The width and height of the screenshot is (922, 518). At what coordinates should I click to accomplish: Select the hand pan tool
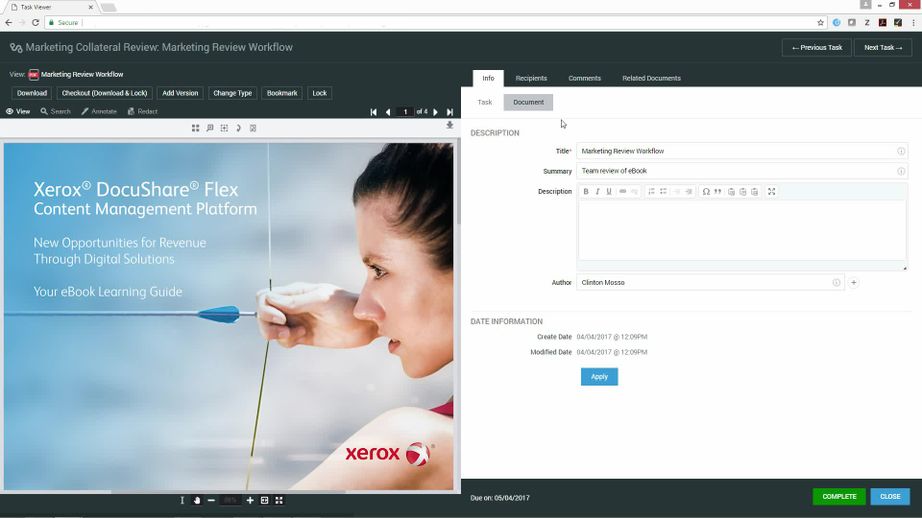[197, 500]
